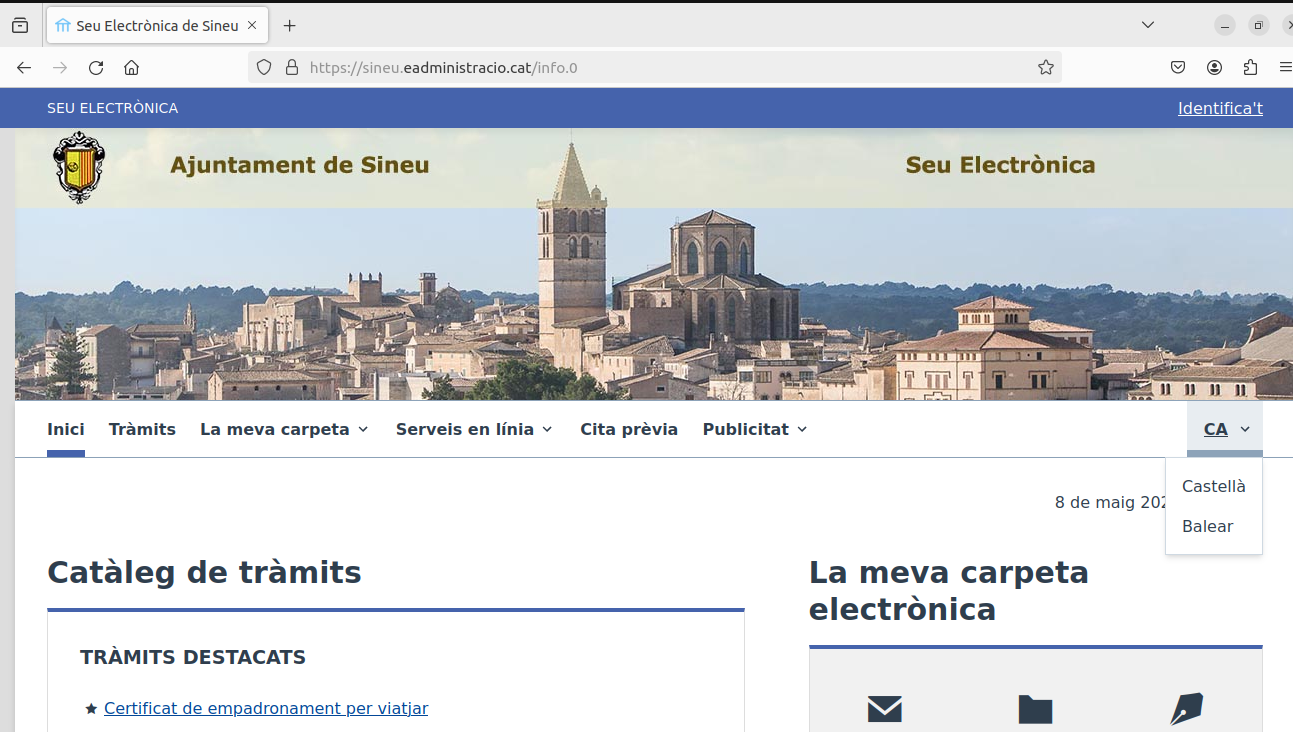Open Certificat de empadronament per viatjar link
The width and height of the screenshot is (1293, 732).
point(266,709)
